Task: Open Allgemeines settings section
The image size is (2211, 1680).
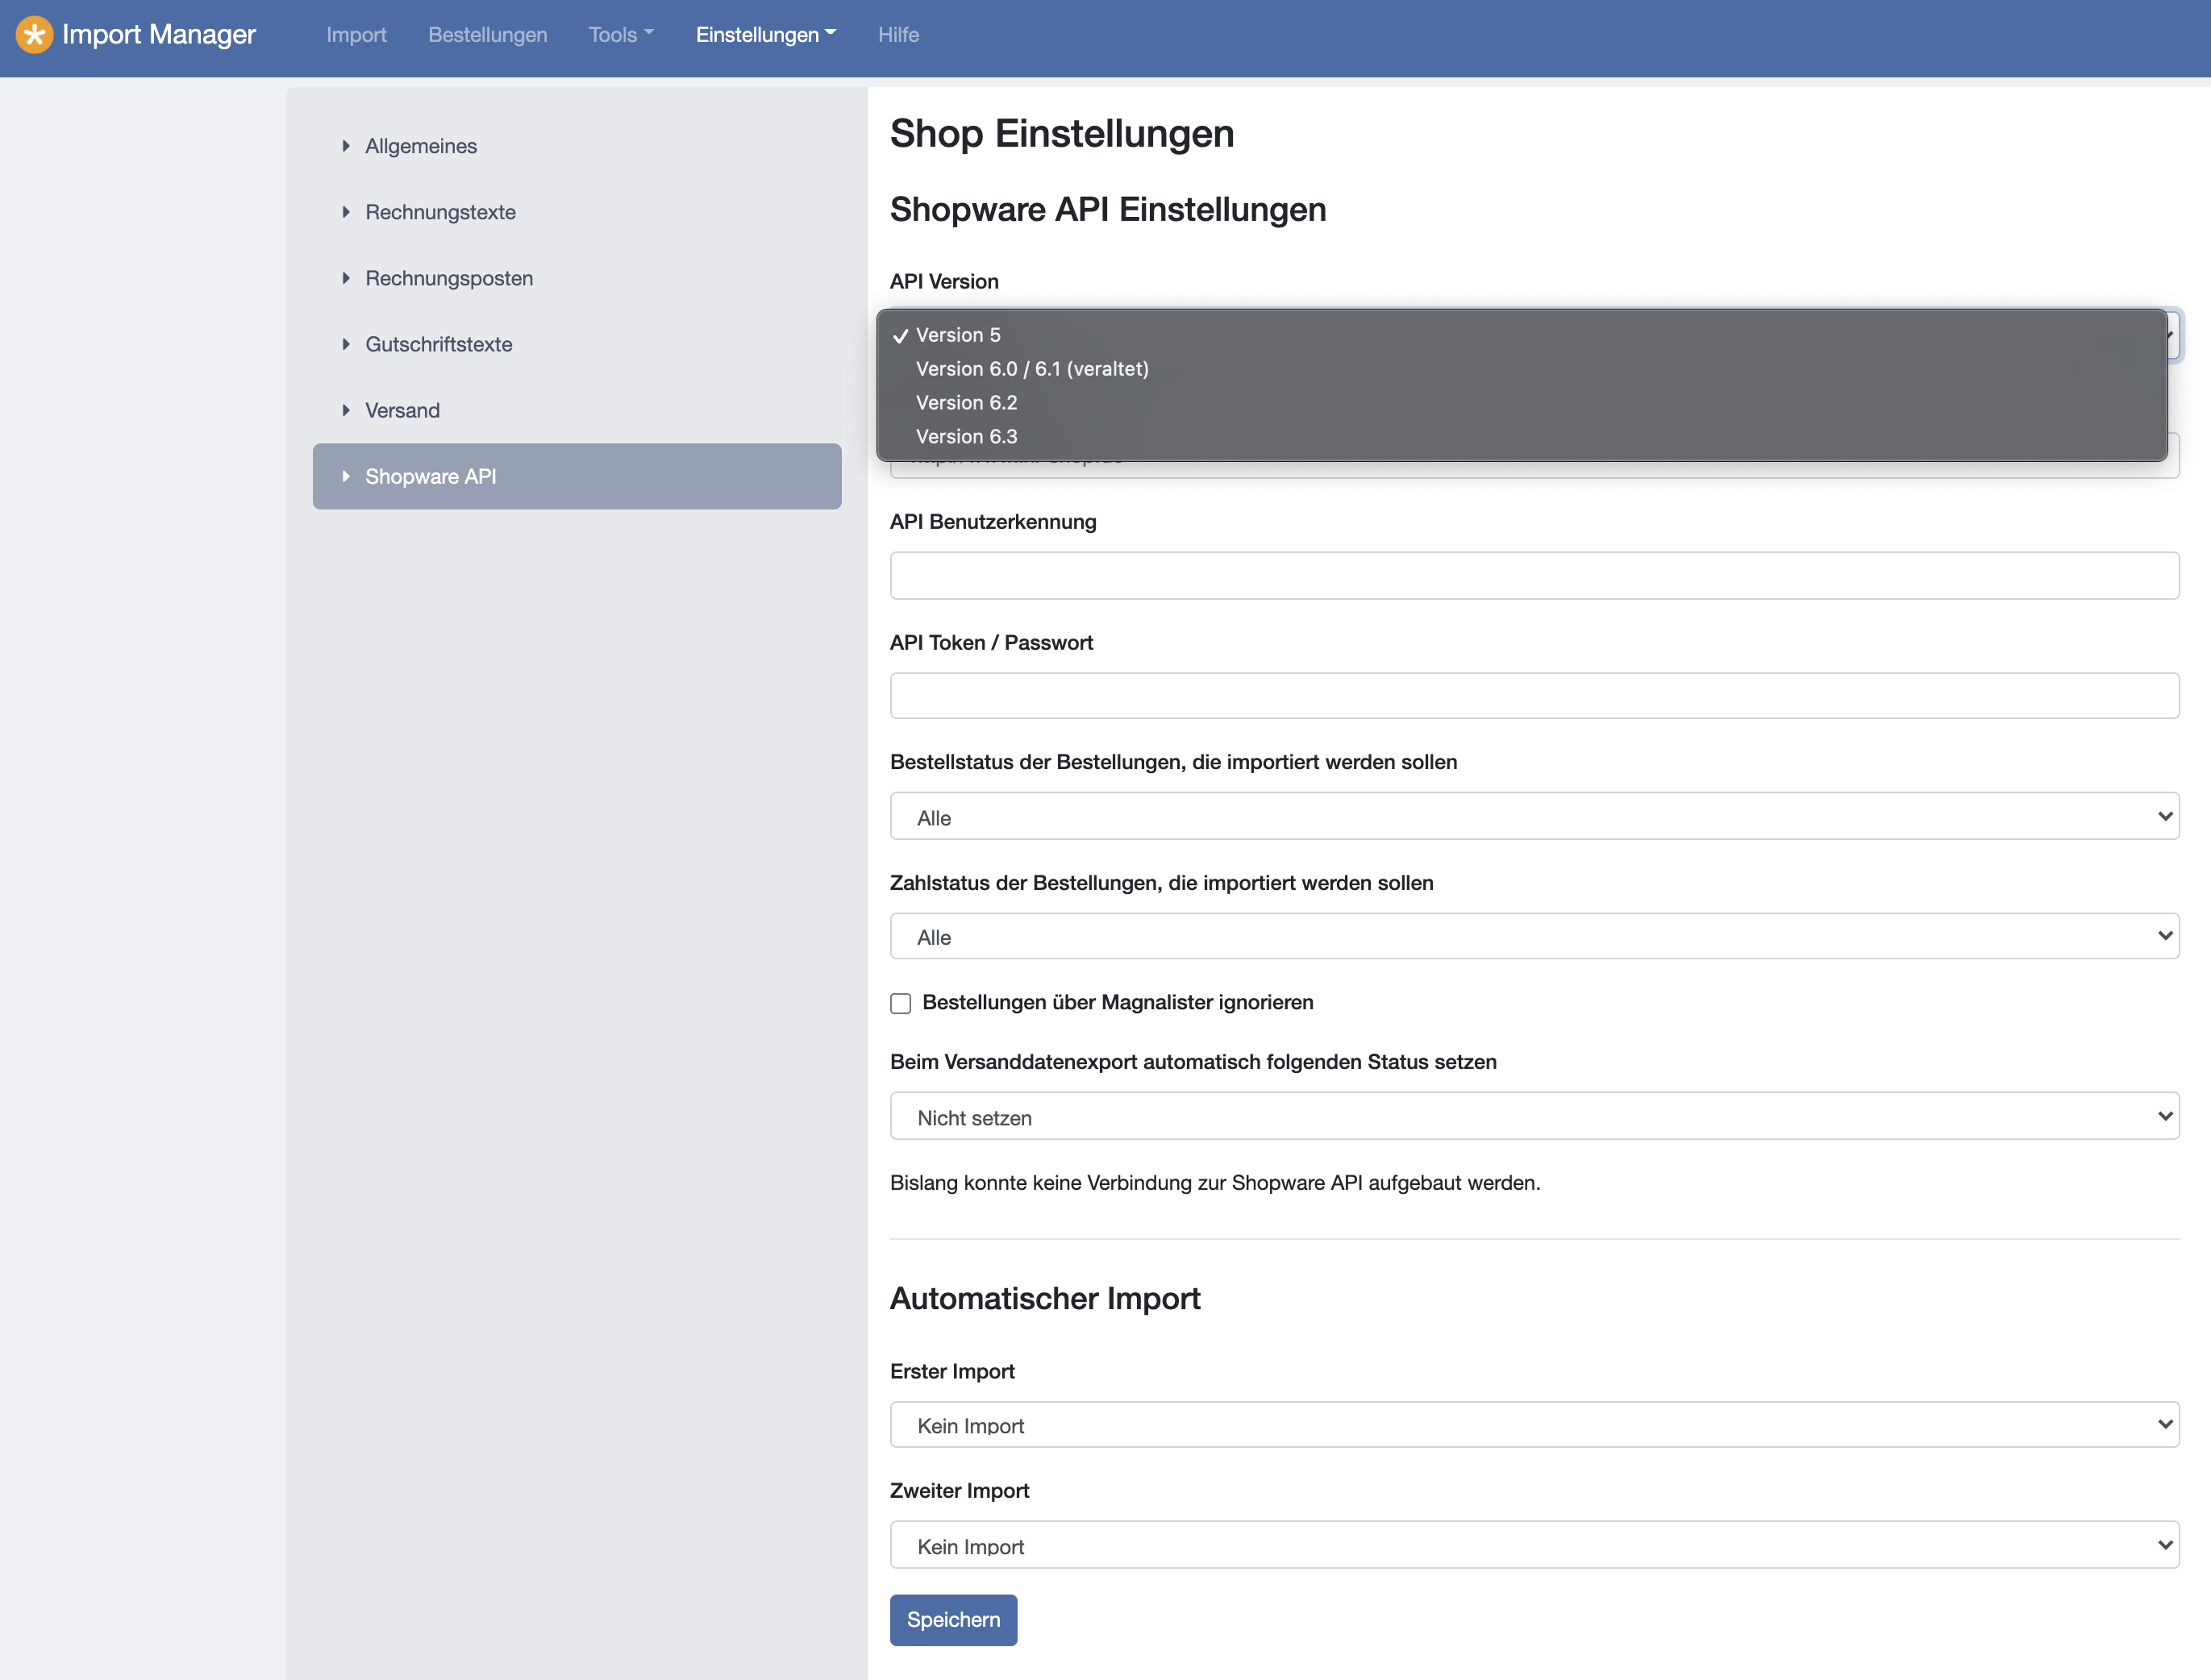Action: (577, 146)
